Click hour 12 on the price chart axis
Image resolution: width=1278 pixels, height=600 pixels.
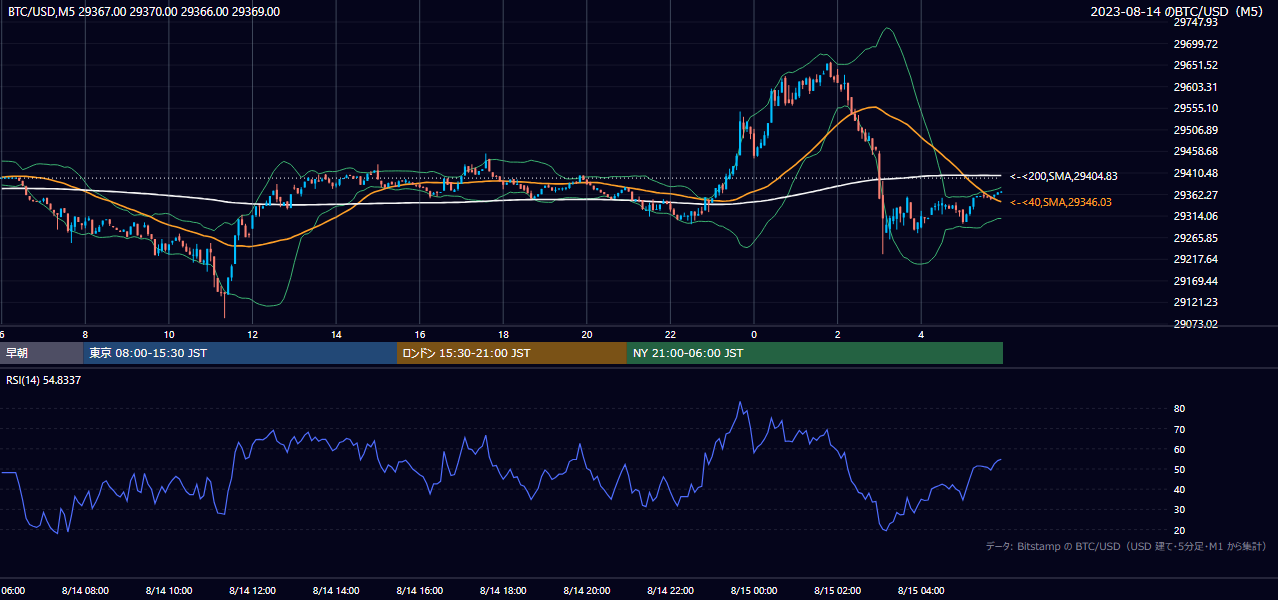point(252,335)
